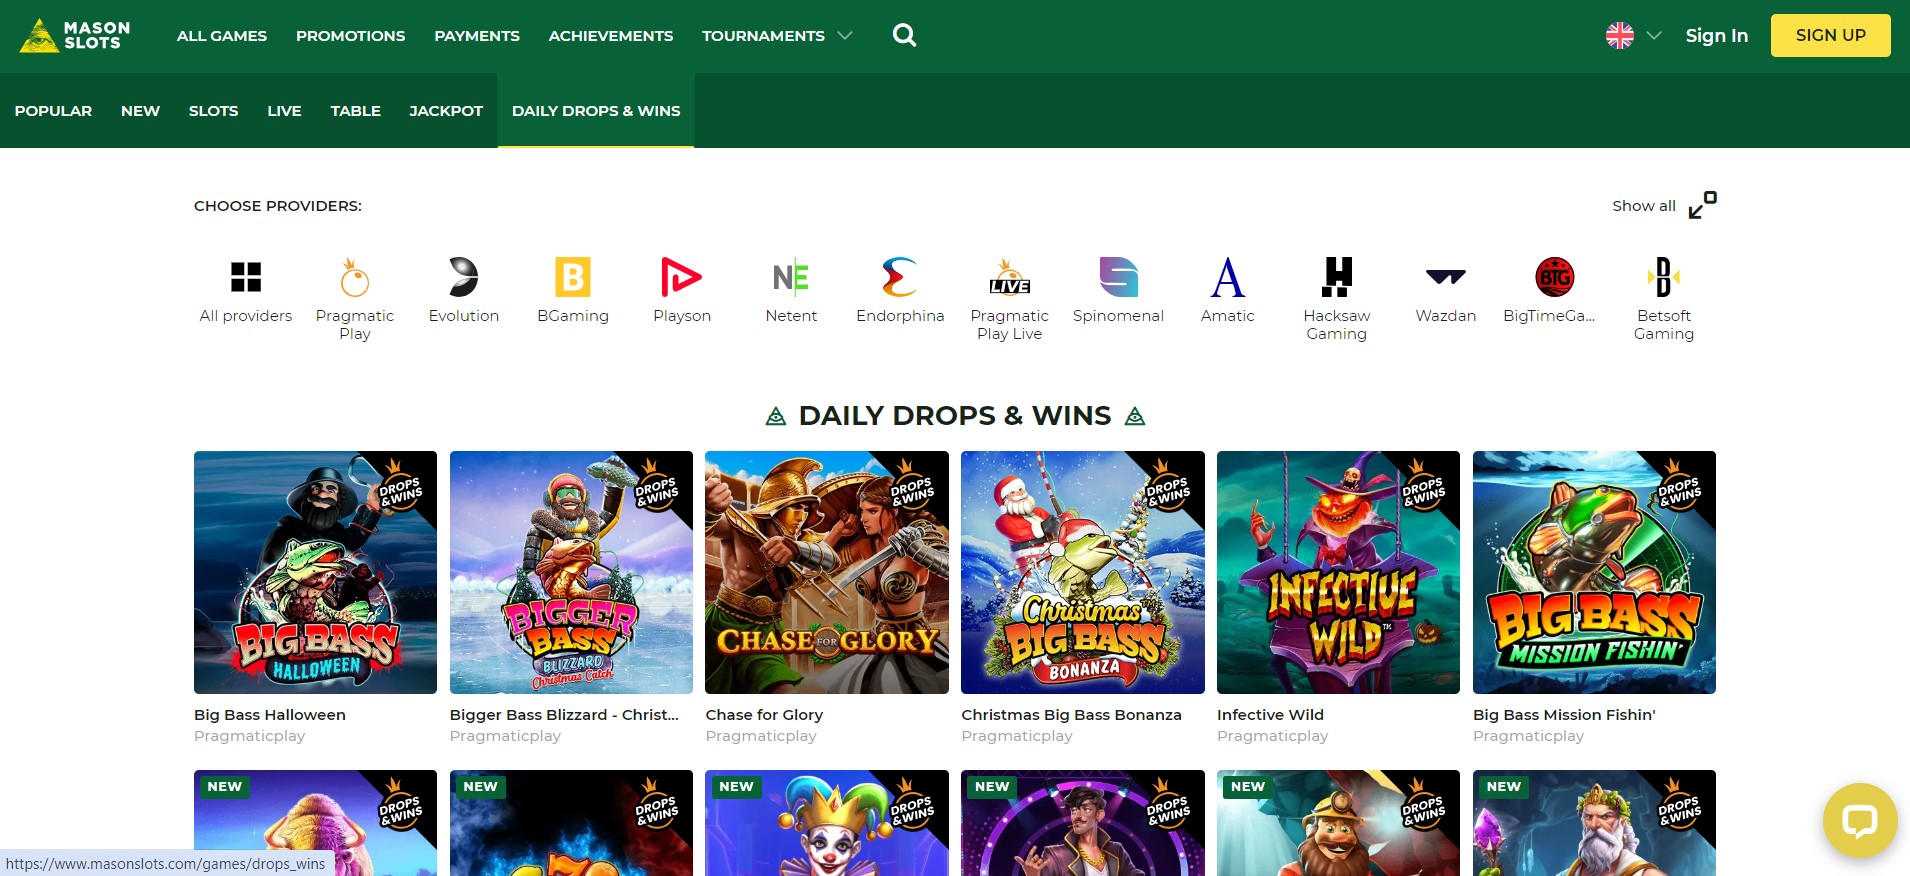Viewport: 1910px width, 876px height.
Task: Filter by BGaming provider icon
Action: (x=573, y=277)
